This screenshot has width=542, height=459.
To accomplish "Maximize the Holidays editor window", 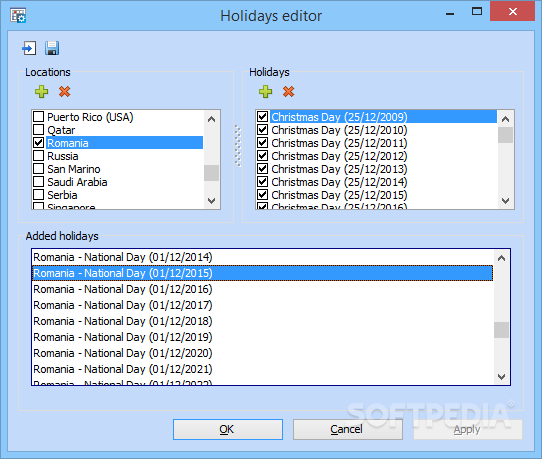I will click(x=477, y=11).
